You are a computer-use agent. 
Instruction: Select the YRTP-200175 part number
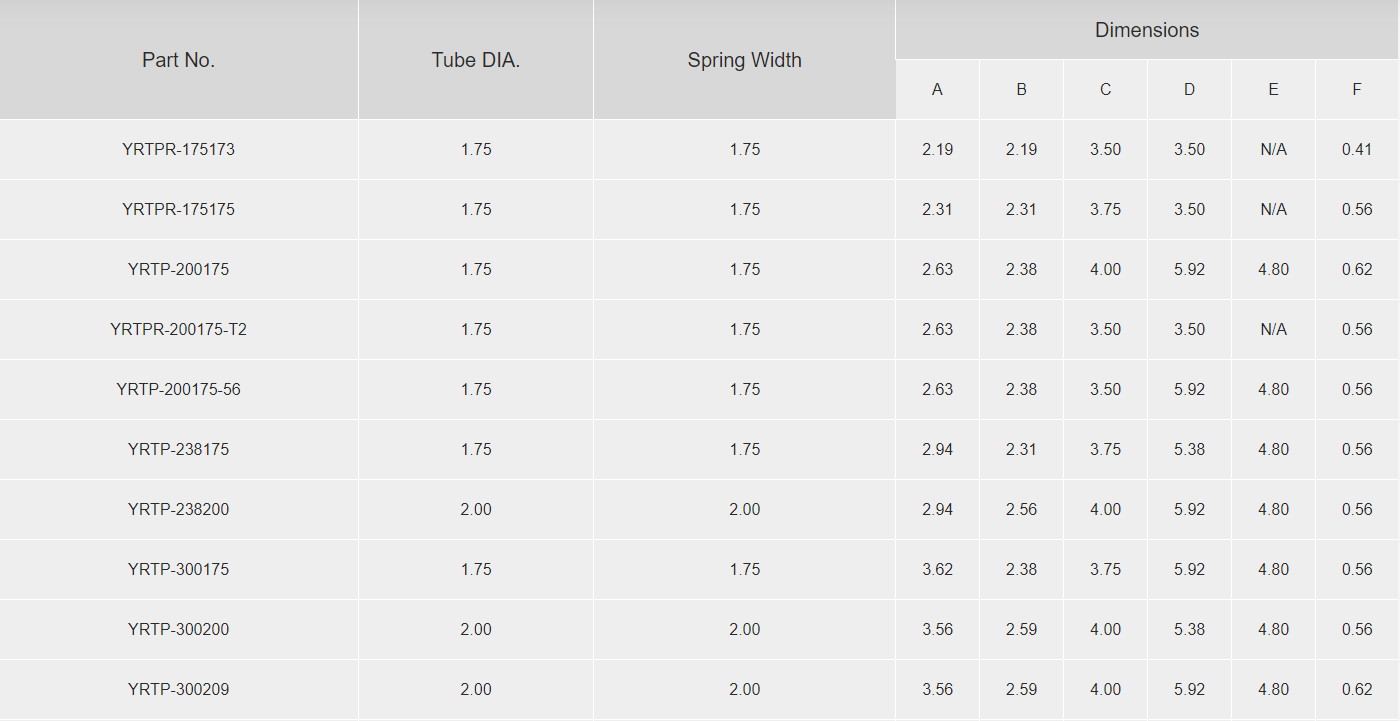pyautogui.click(x=178, y=270)
